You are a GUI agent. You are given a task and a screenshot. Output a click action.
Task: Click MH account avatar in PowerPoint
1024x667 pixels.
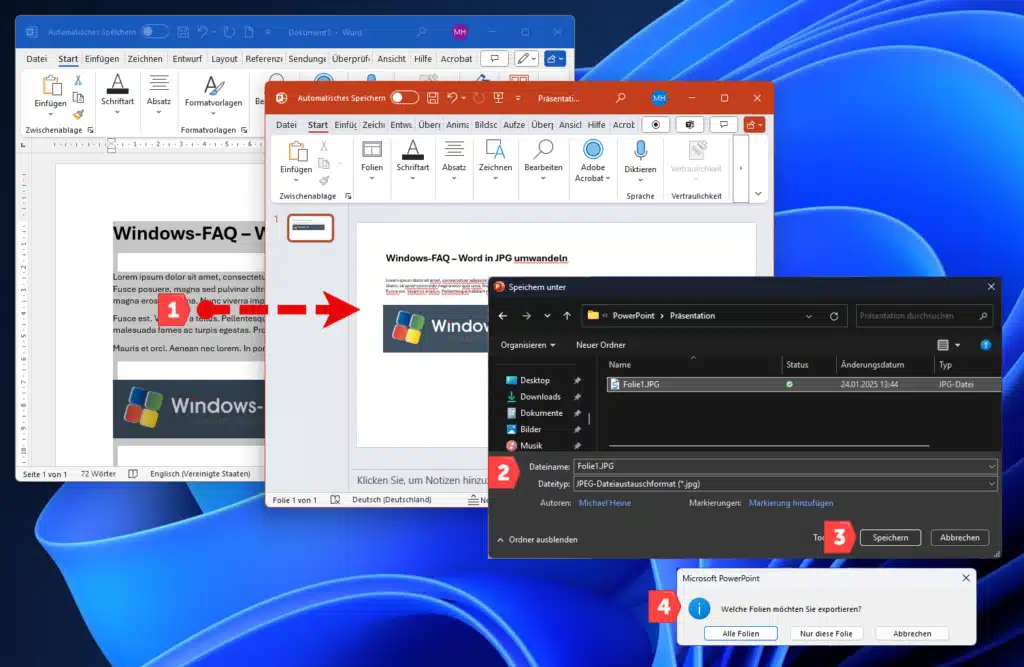coord(659,98)
